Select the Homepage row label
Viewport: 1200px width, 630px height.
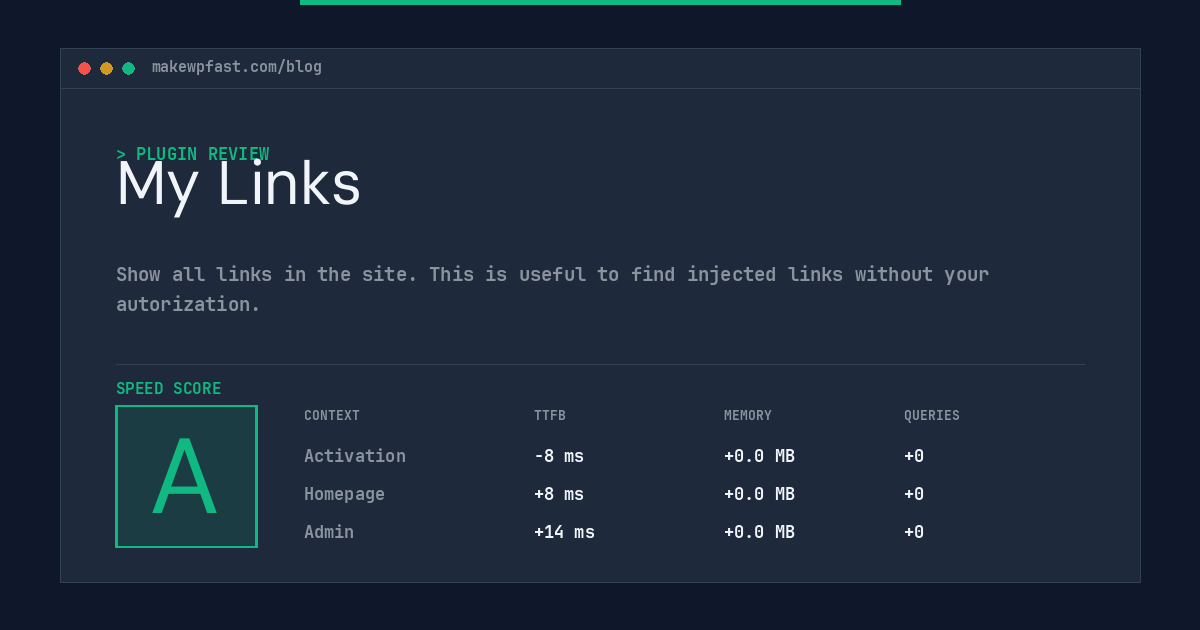click(x=344, y=494)
